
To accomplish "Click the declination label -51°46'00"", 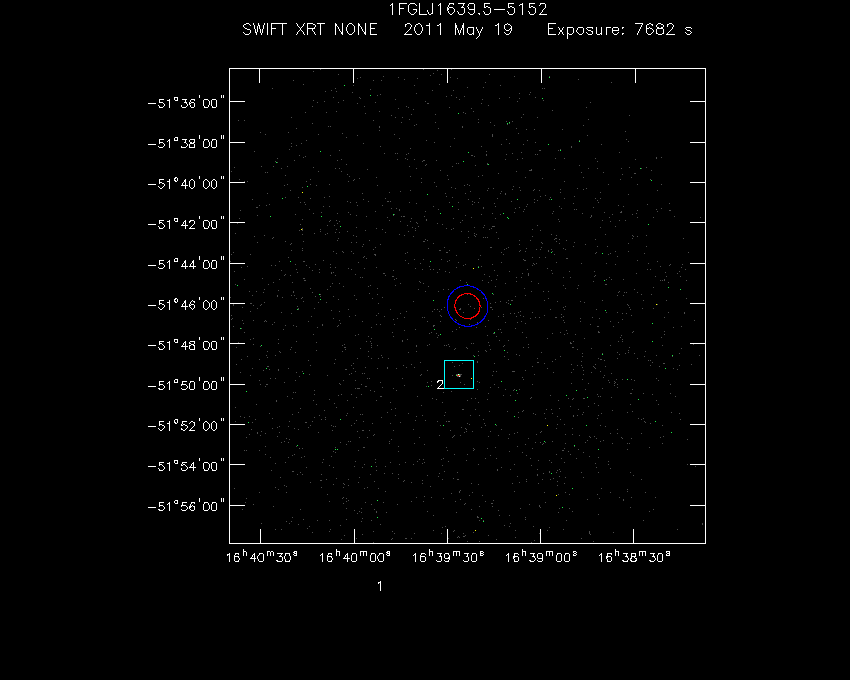I will [x=186, y=305].
